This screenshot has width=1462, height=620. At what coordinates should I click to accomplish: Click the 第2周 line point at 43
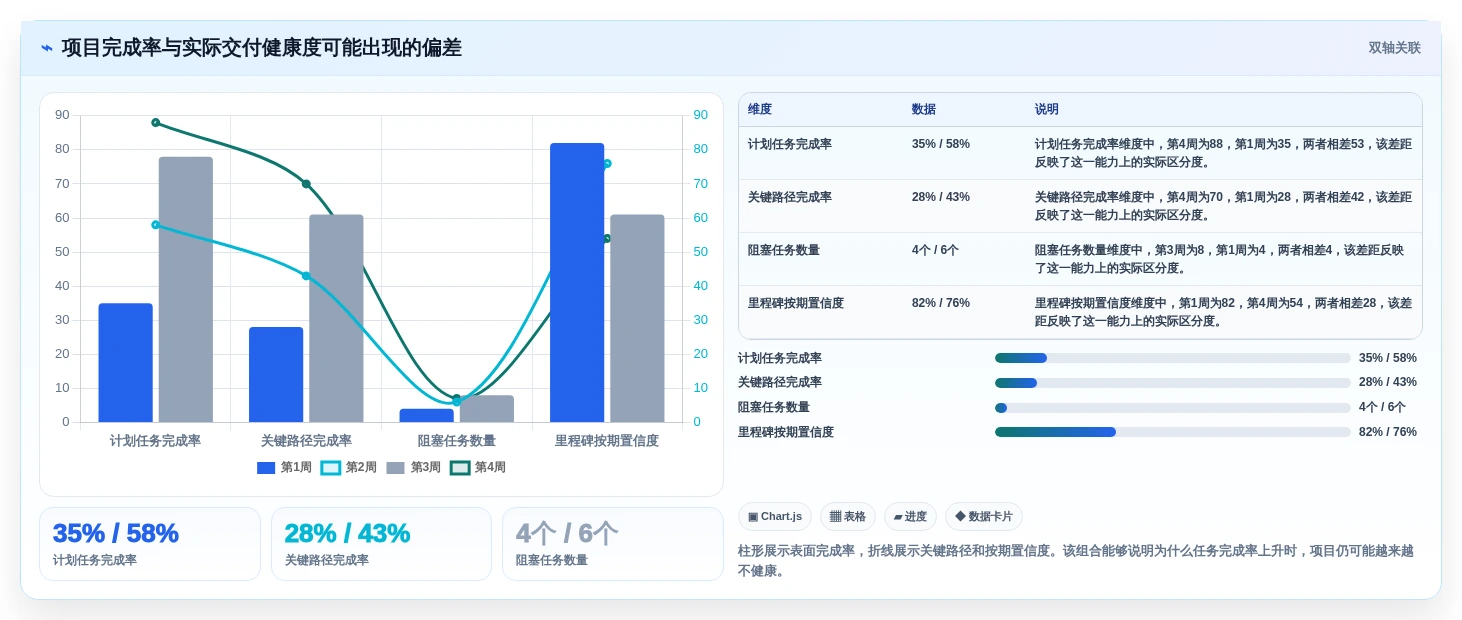tap(306, 276)
